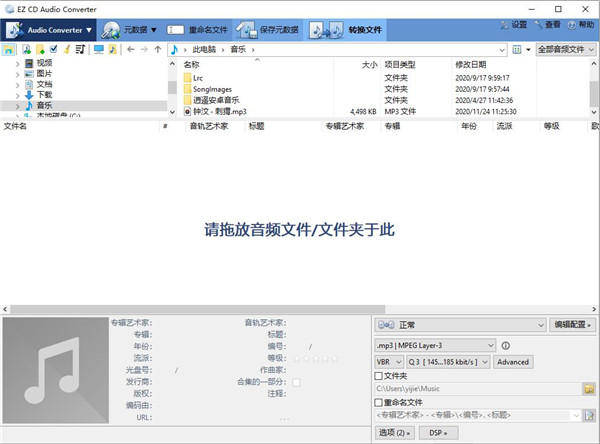Open the .mp3 MPEG Layer-3 format dropdown

[434, 346]
